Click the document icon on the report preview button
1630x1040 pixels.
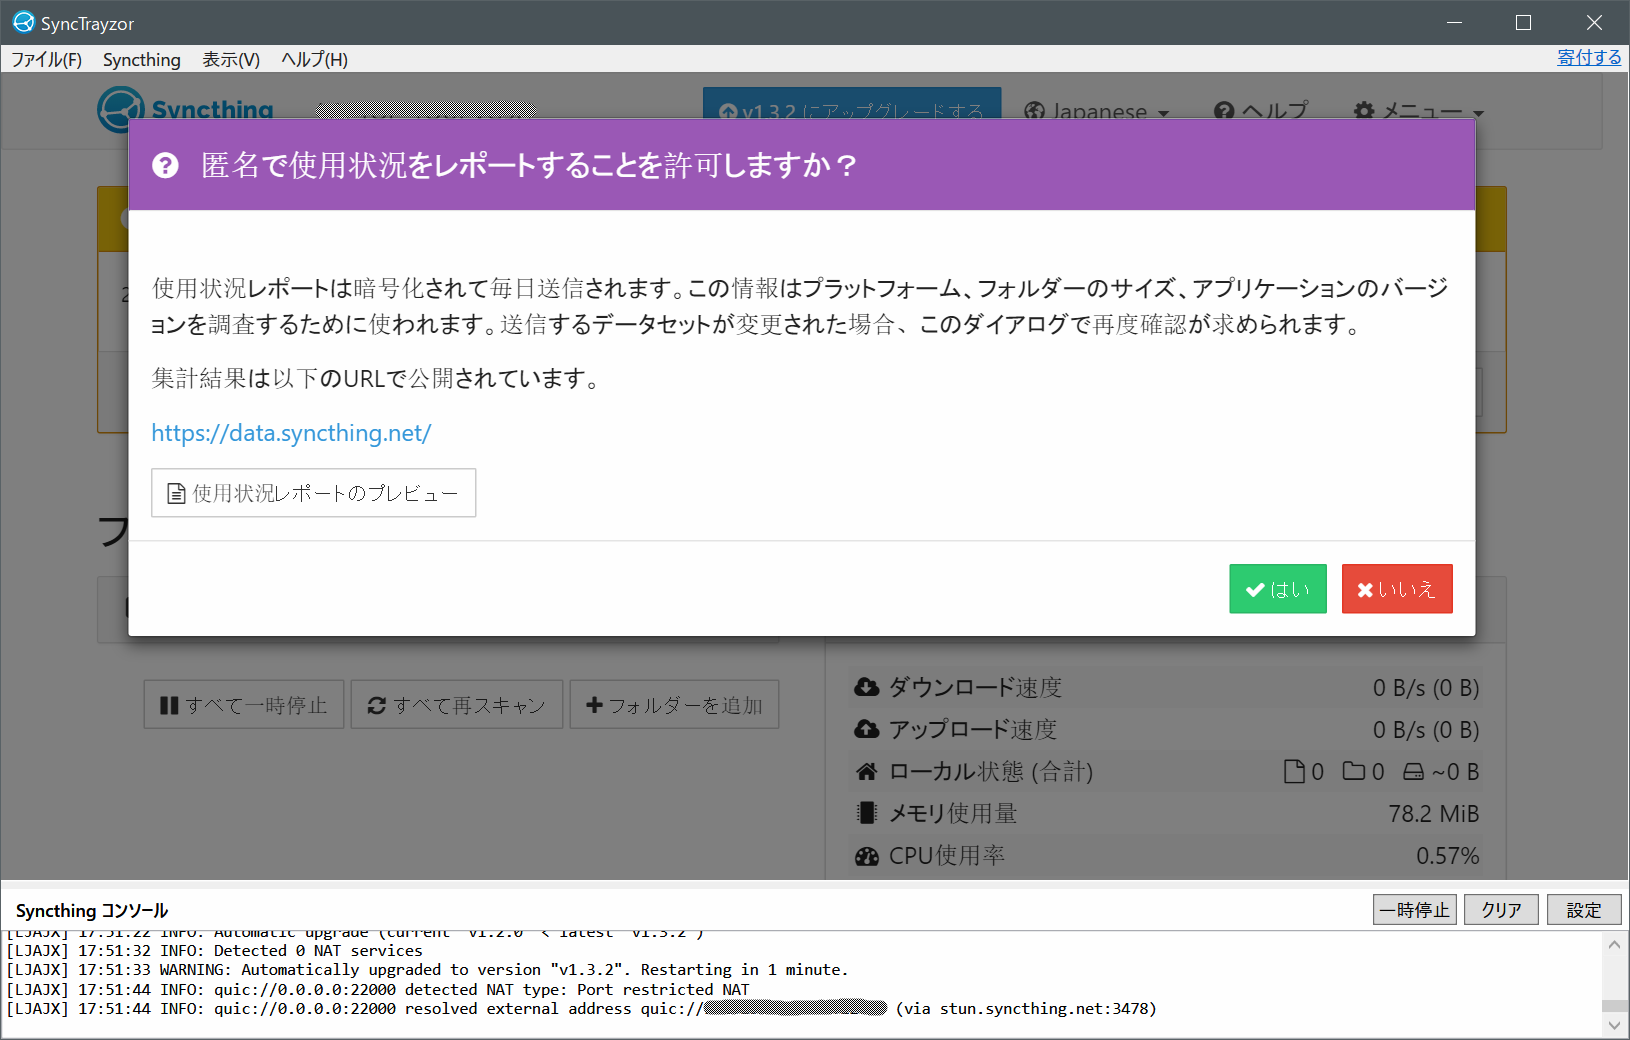[x=176, y=492]
